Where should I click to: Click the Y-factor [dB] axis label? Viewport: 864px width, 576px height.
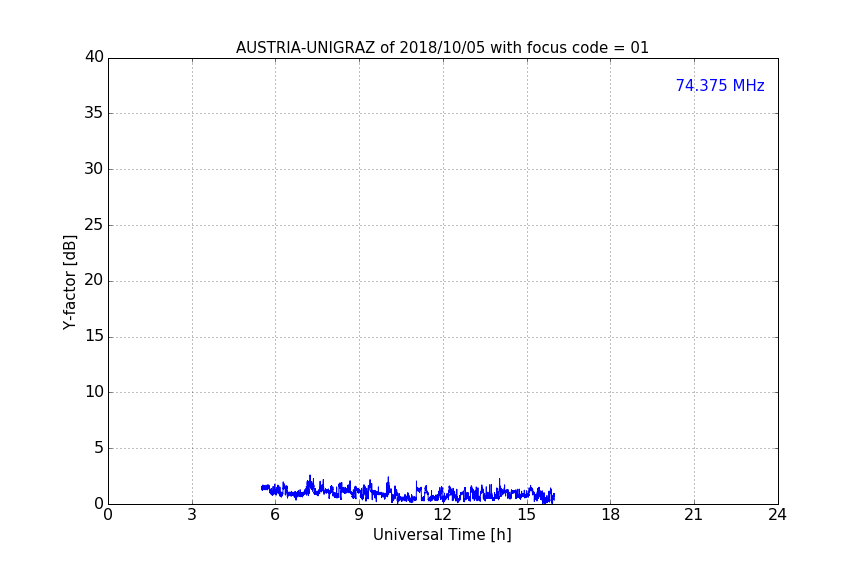pyautogui.click(x=69, y=282)
